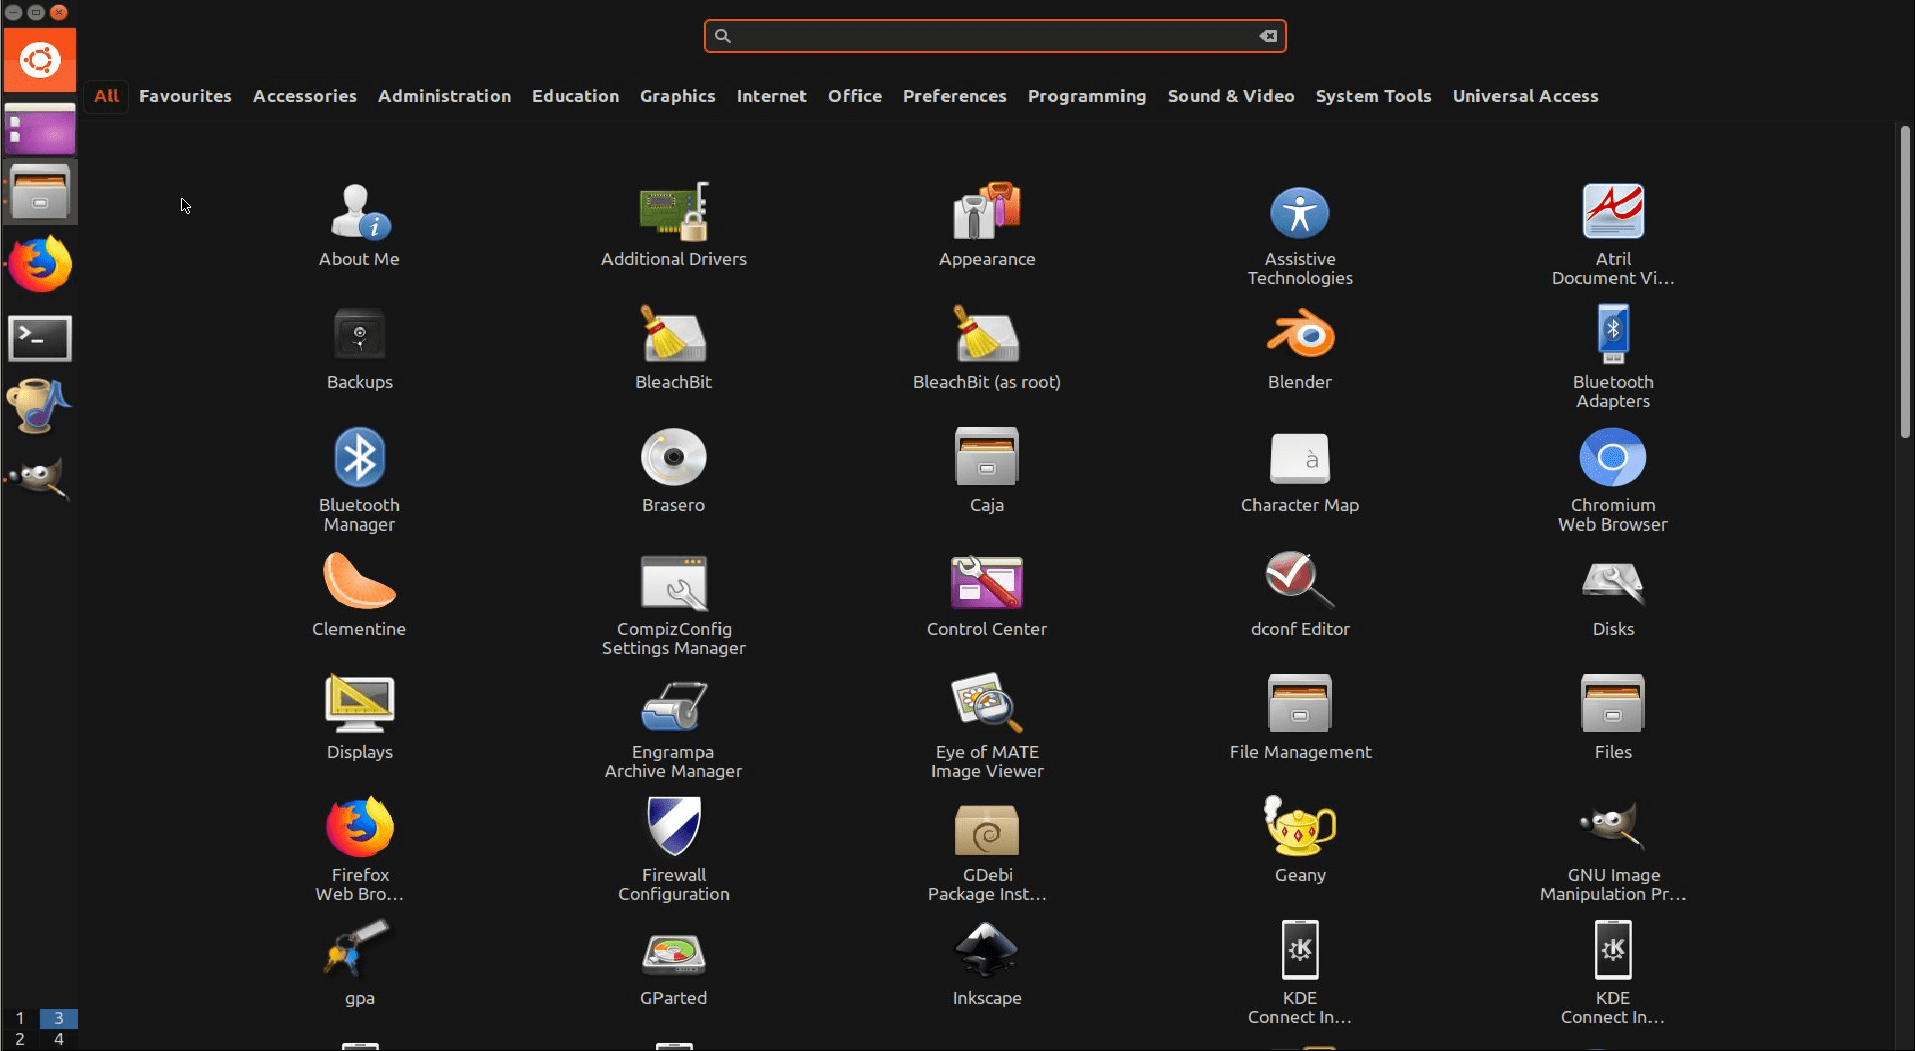1915x1051 pixels.
Task: Click the vertical scrollbar of app list
Action: (1905, 283)
